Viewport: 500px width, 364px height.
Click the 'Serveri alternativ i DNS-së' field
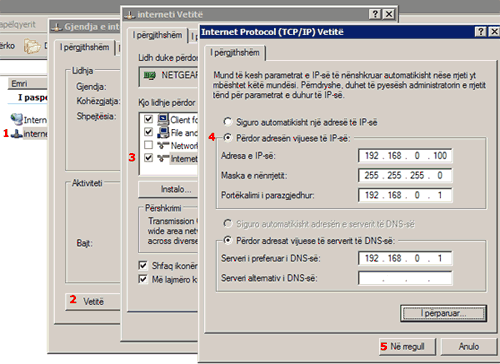click(x=405, y=278)
